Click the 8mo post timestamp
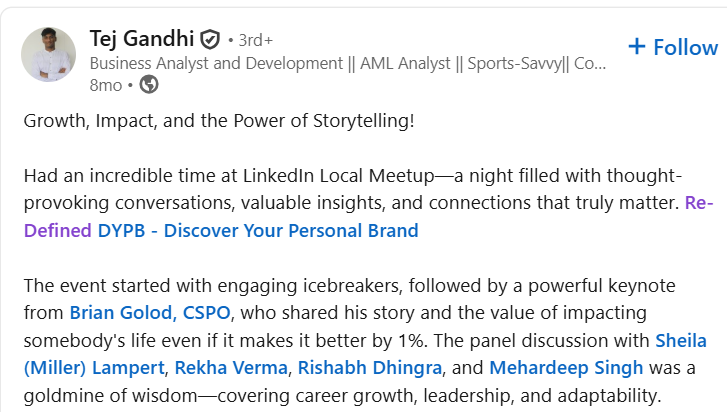 point(105,85)
